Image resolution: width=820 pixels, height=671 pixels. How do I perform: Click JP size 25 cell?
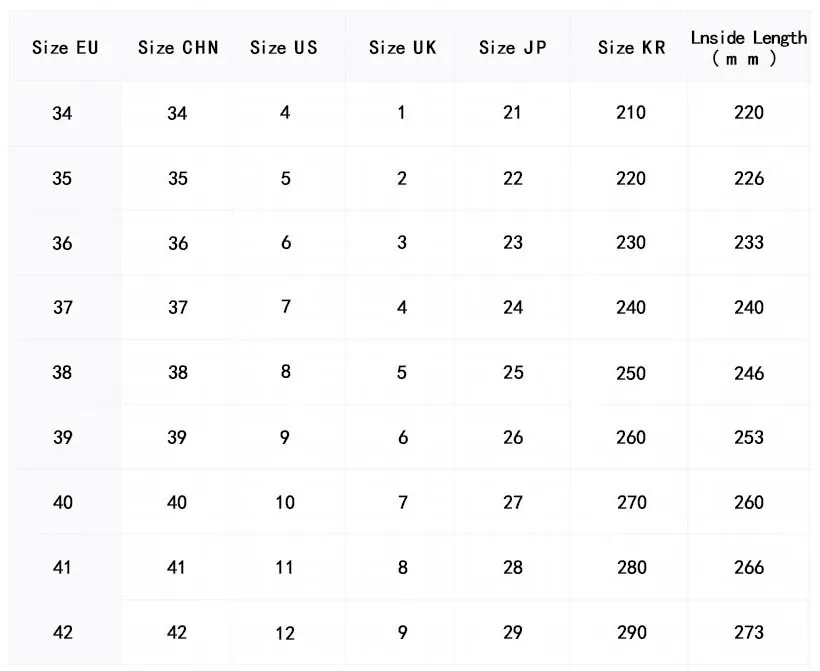coord(513,373)
